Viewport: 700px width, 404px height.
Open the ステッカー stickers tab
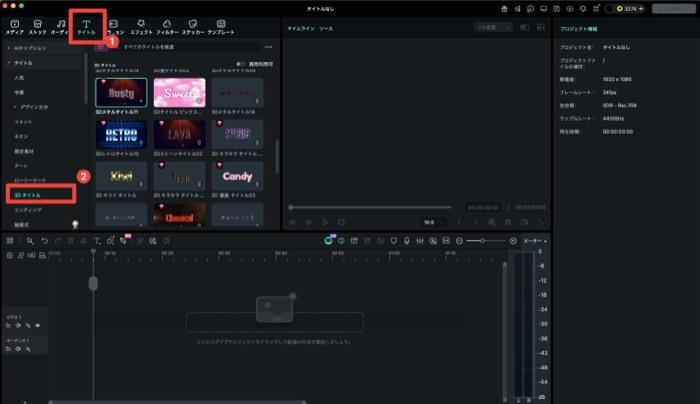coord(193,27)
